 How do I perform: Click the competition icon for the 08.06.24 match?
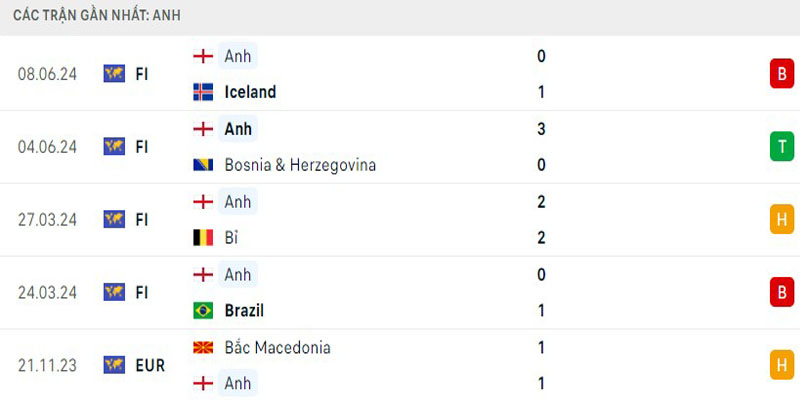[x=114, y=73]
